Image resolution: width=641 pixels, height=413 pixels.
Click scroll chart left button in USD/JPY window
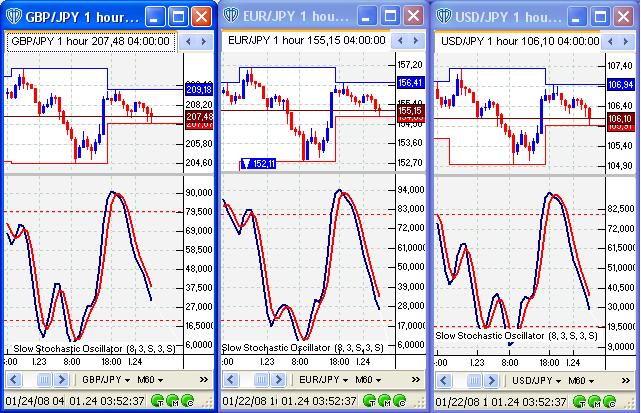[x=444, y=380]
